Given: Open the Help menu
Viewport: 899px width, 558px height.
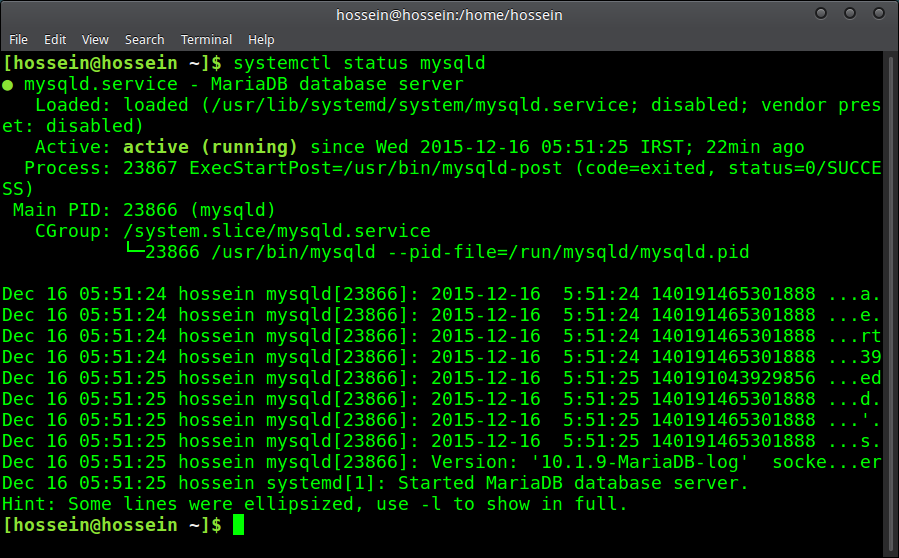Looking at the screenshot, I should 261,40.
